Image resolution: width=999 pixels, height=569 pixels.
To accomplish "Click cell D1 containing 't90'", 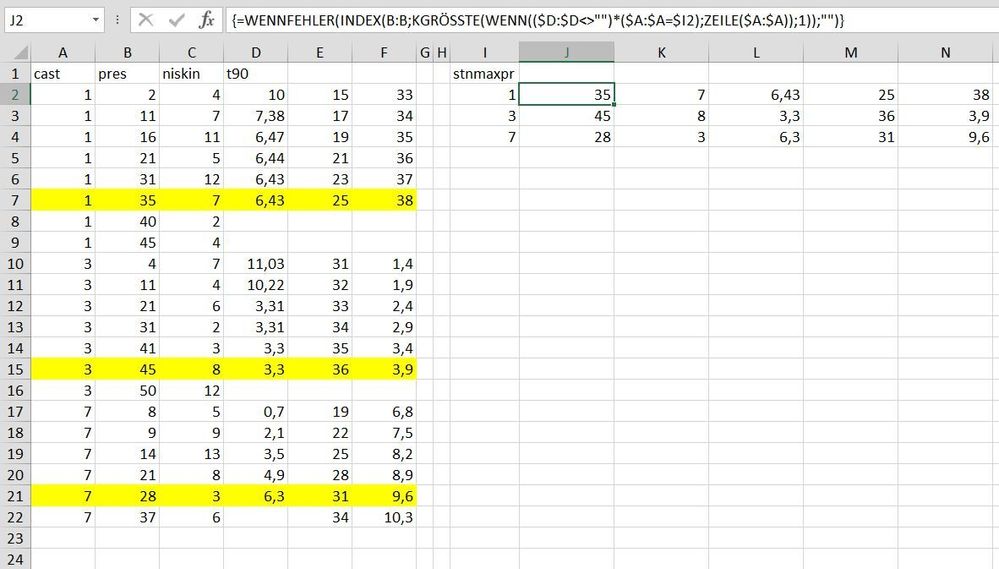I will tap(255, 74).
